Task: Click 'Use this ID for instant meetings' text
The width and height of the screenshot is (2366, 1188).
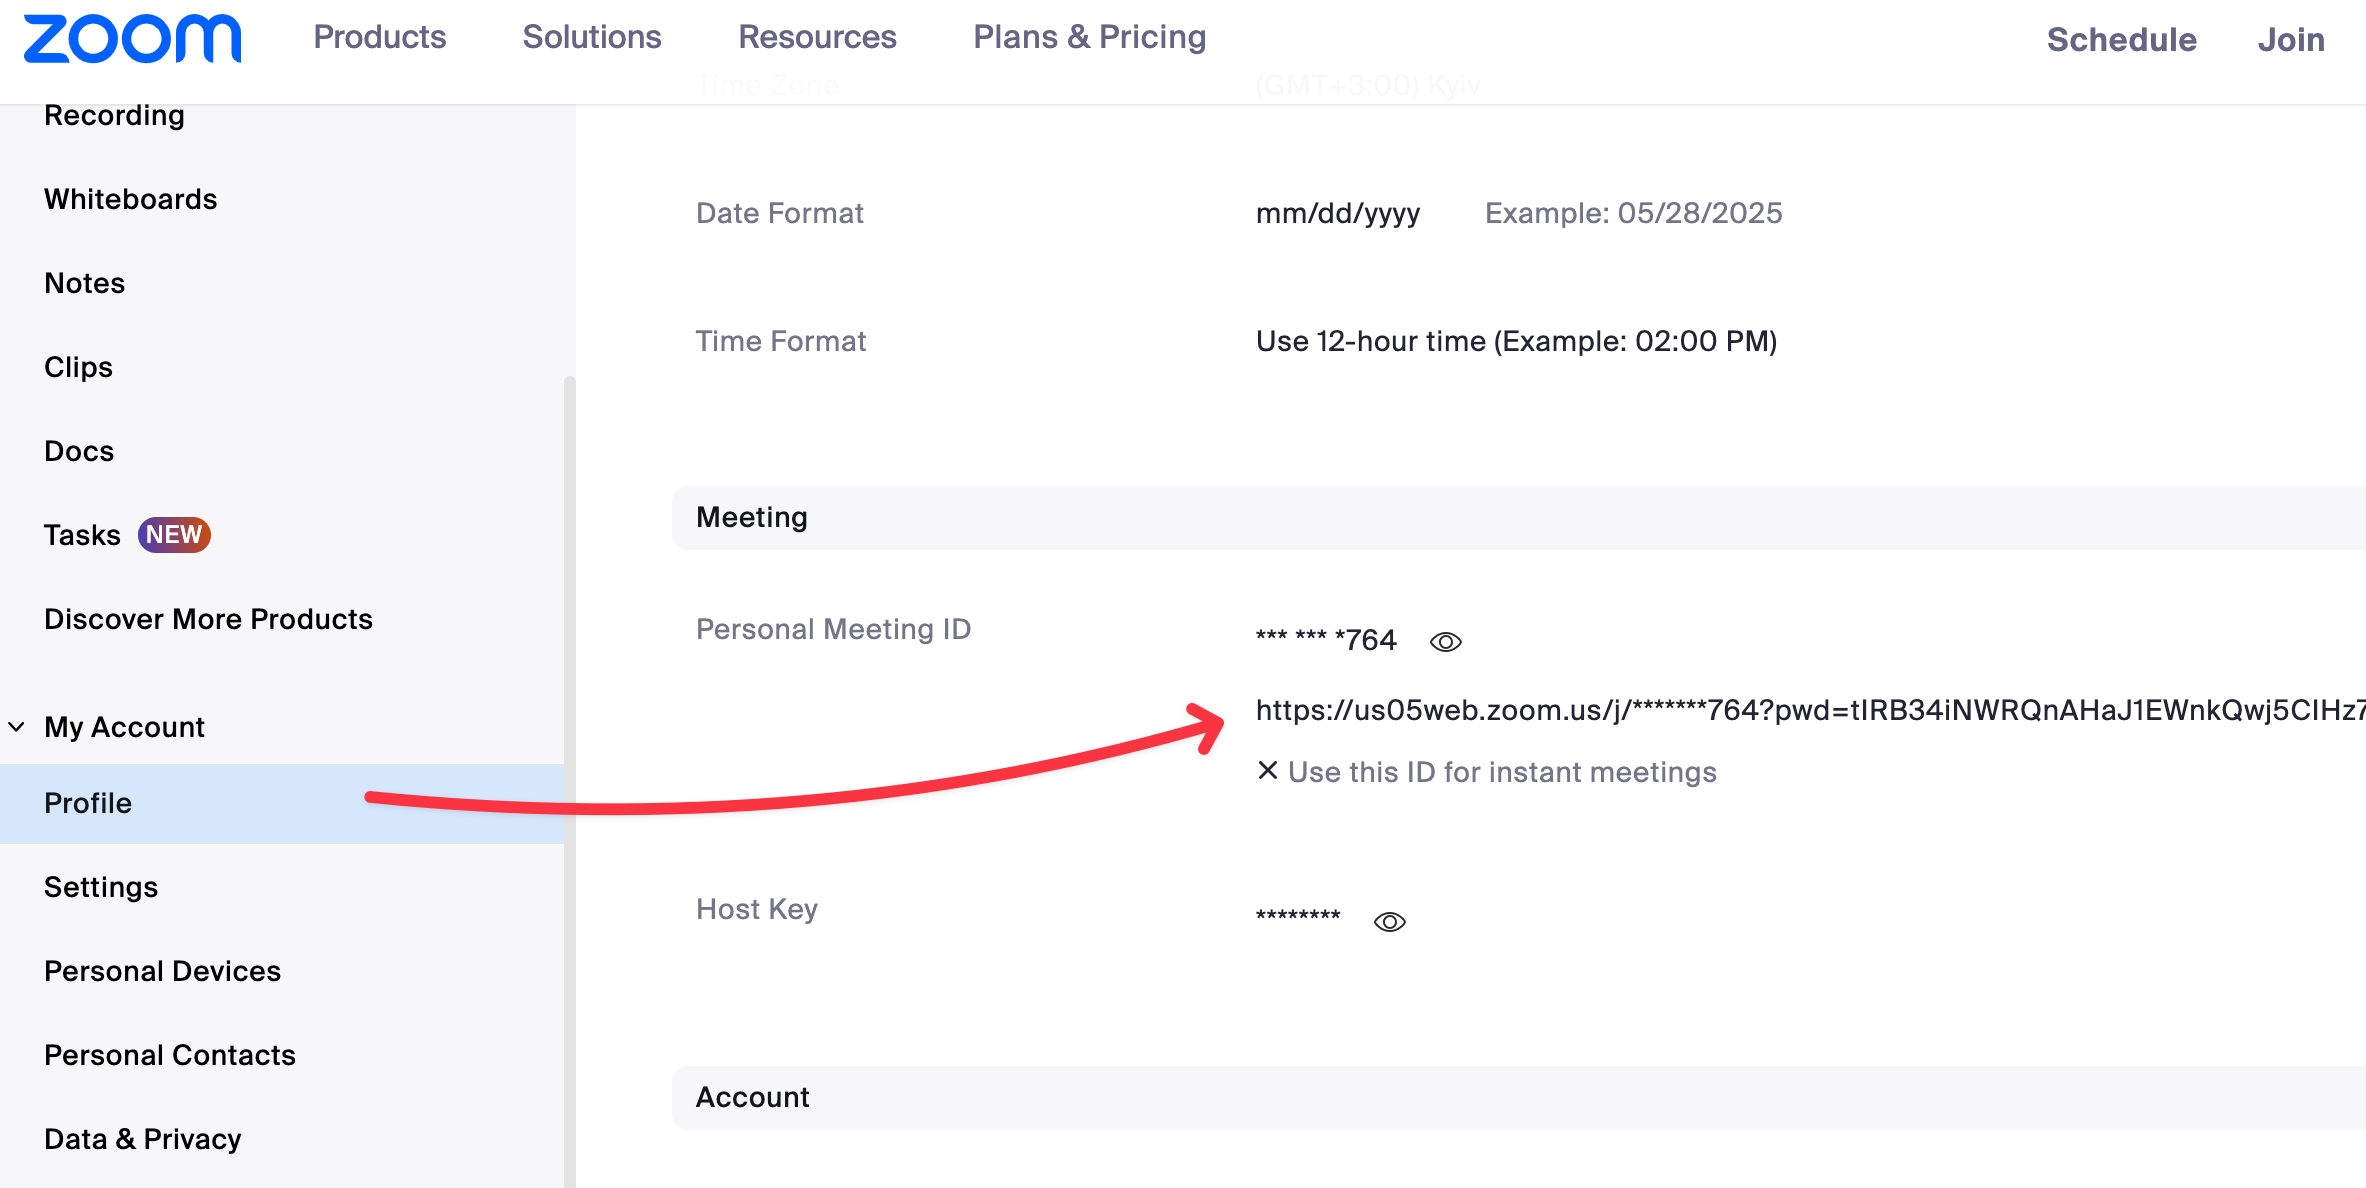Action: click(x=1502, y=772)
